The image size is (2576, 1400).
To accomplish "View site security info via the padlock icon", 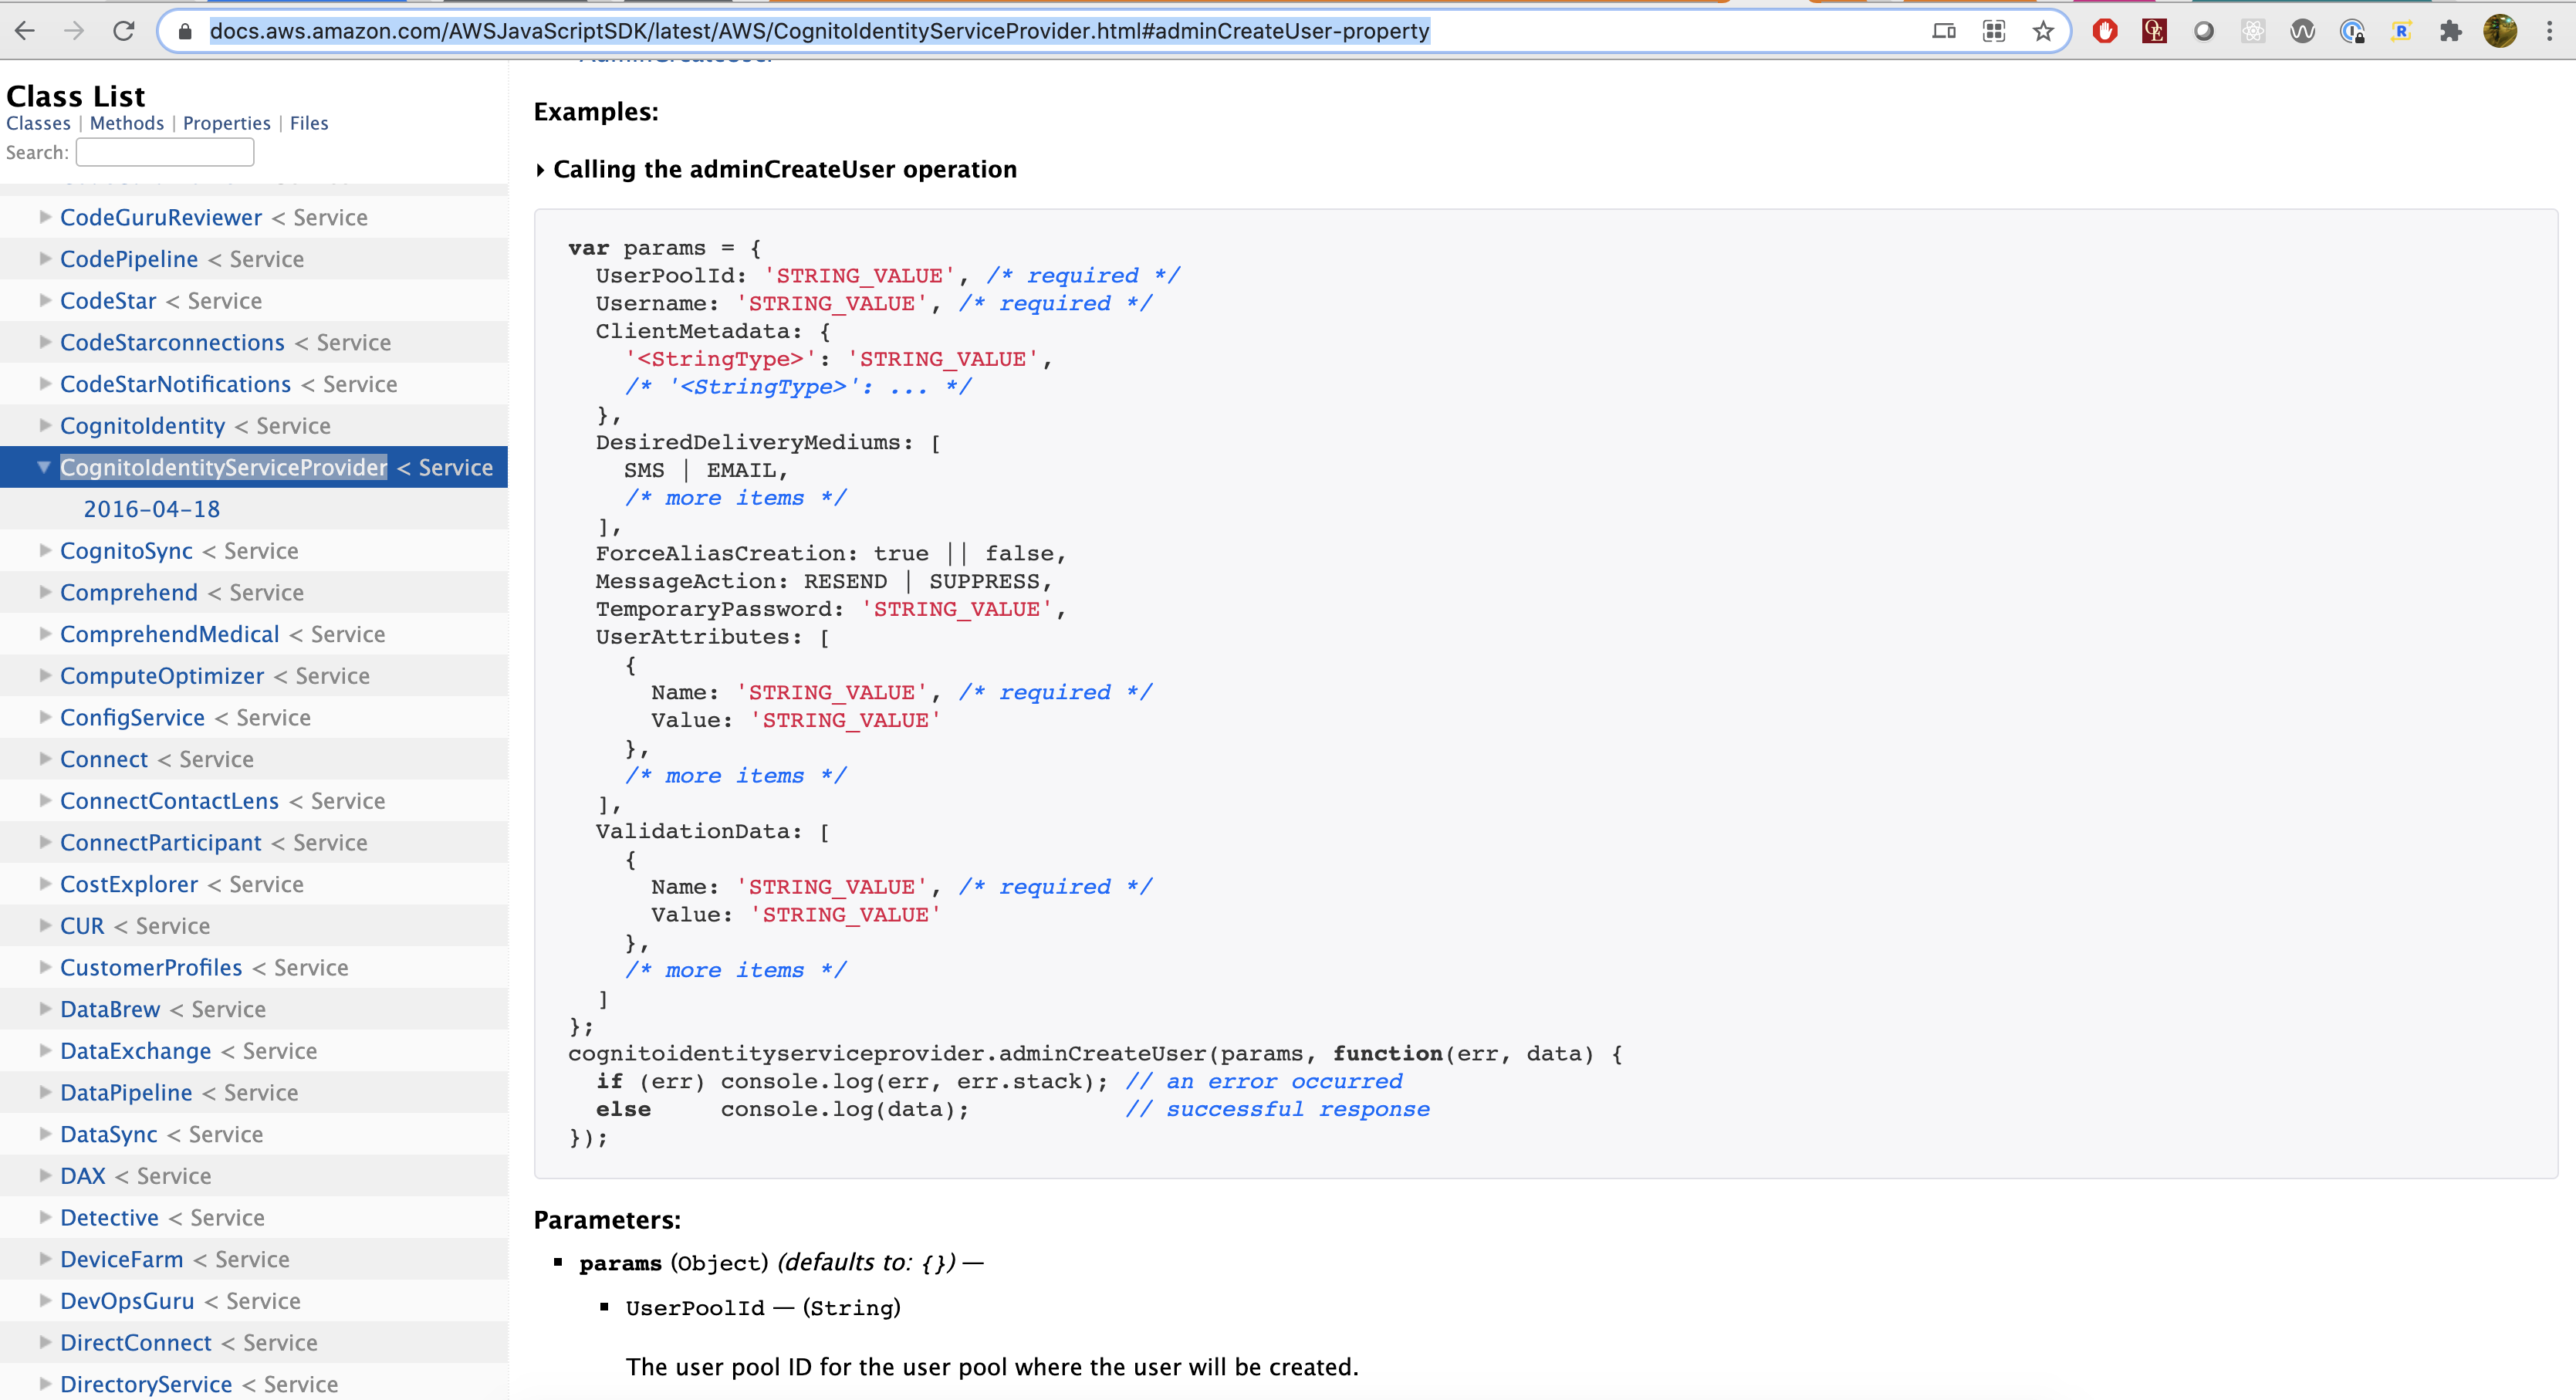I will coord(185,31).
